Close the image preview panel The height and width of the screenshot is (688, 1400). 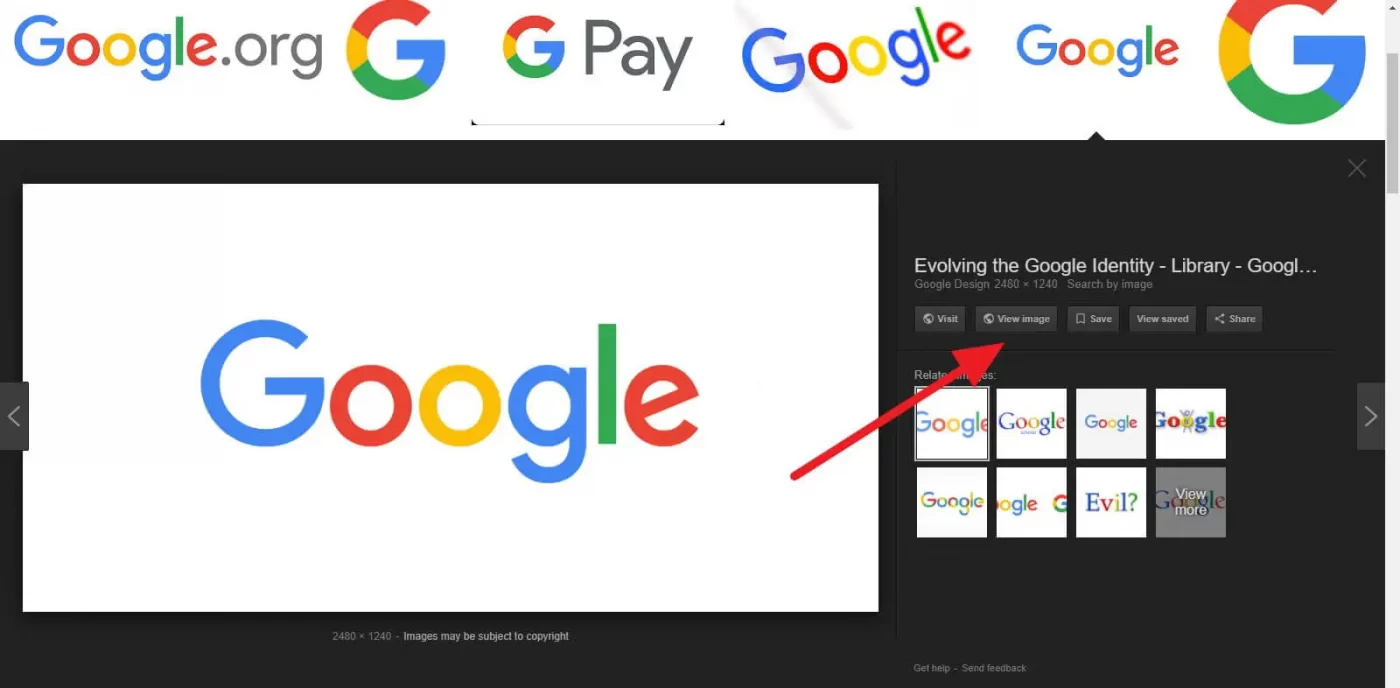pos(1356,169)
